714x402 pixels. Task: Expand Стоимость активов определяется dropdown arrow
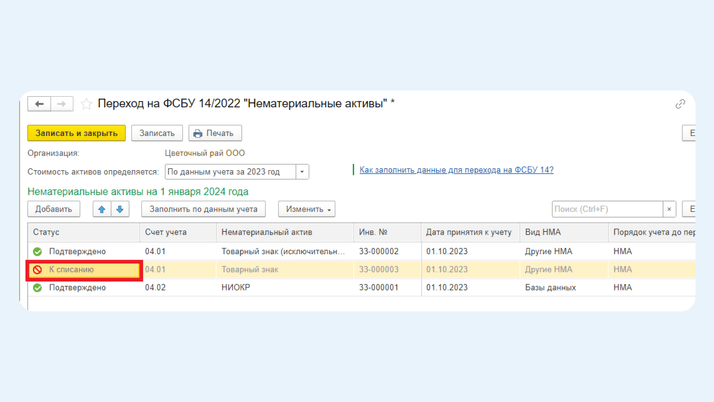coord(302,172)
